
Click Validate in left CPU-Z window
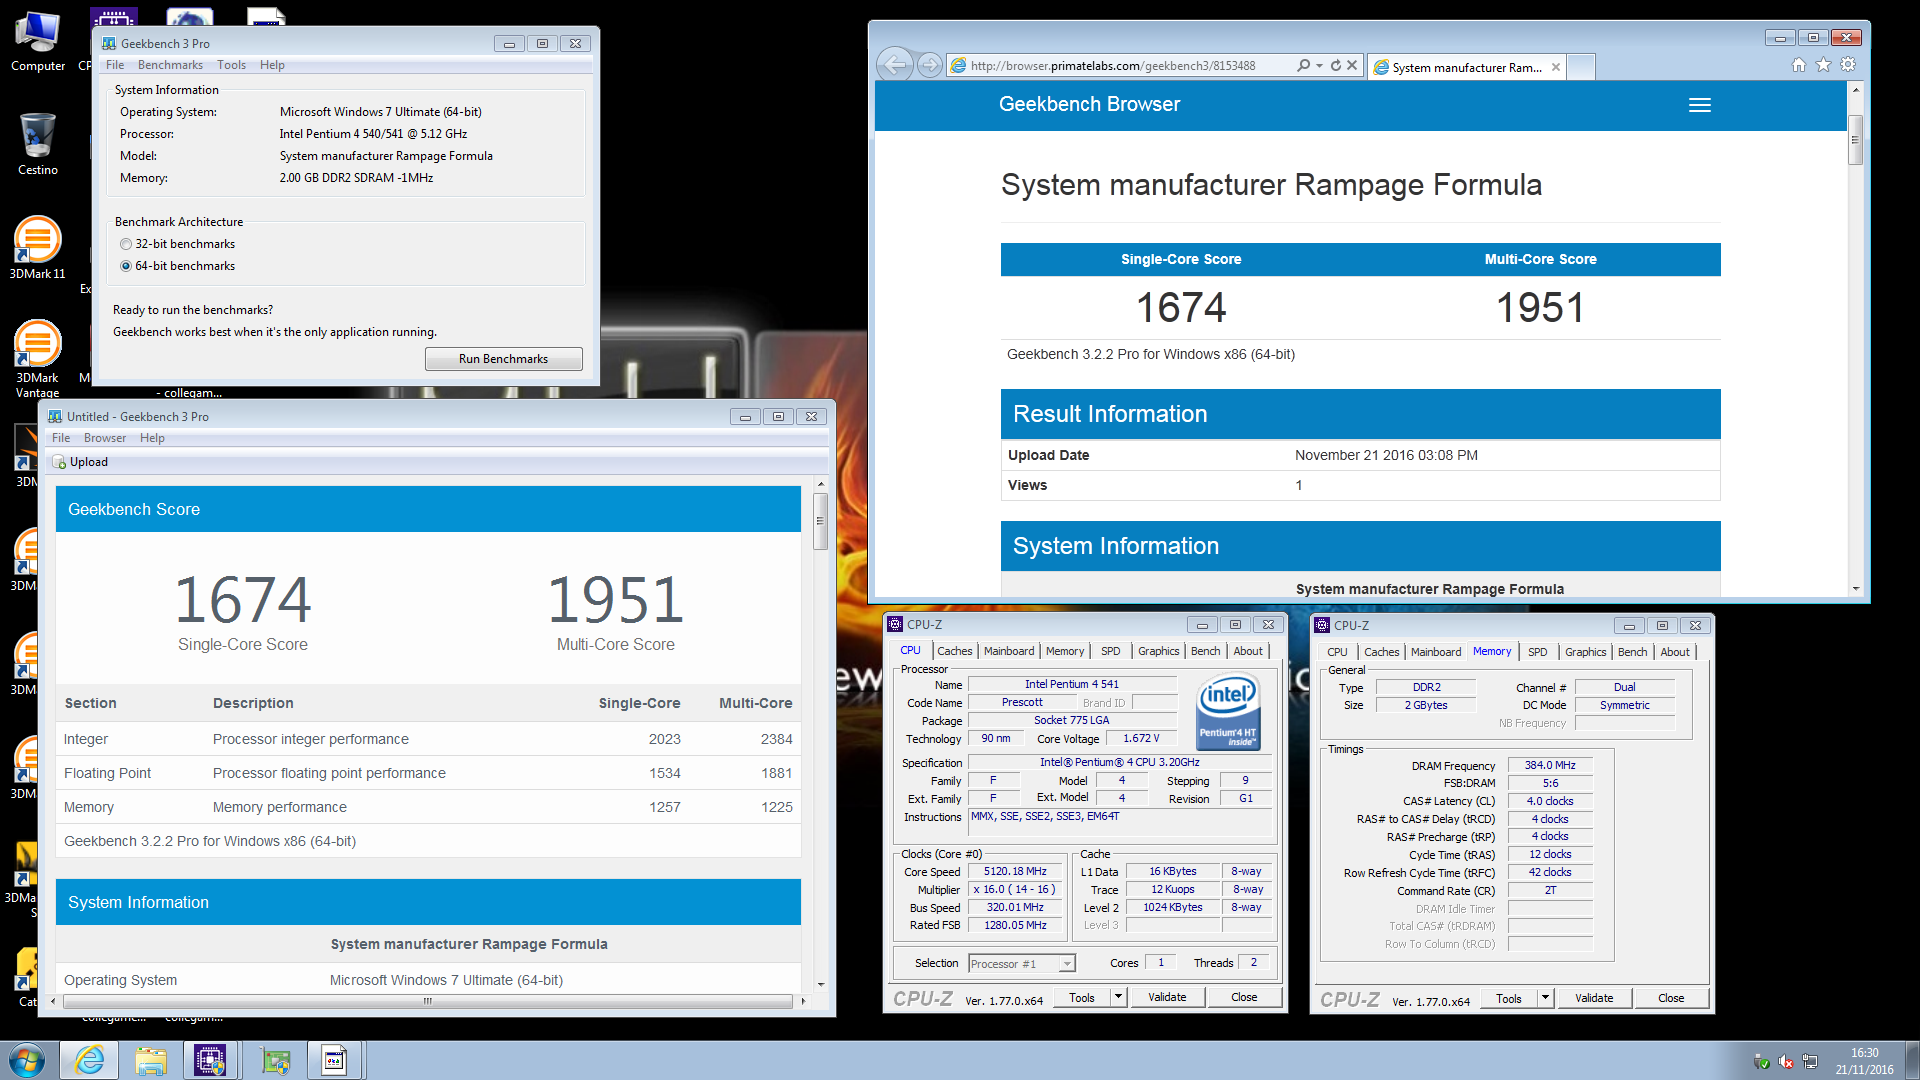[x=1167, y=997]
